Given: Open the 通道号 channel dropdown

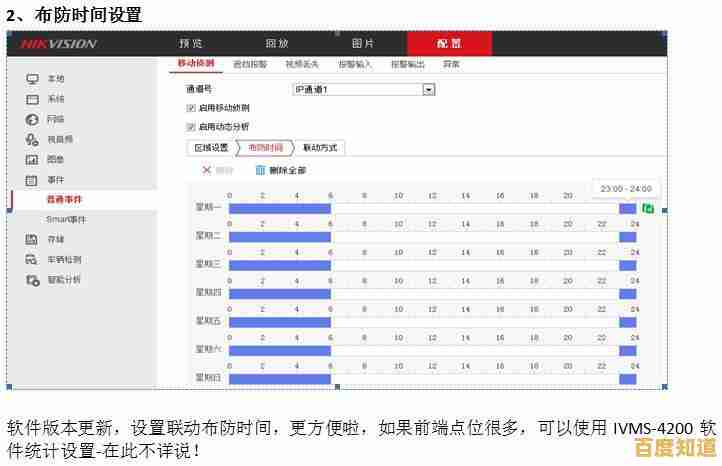Looking at the screenshot, I should (x=429, y=89).
